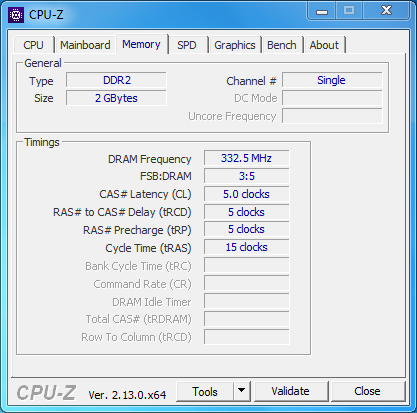Click the Size field showing 2 GBytes
This screenshot has width=417, height=413.
[116, 98]
